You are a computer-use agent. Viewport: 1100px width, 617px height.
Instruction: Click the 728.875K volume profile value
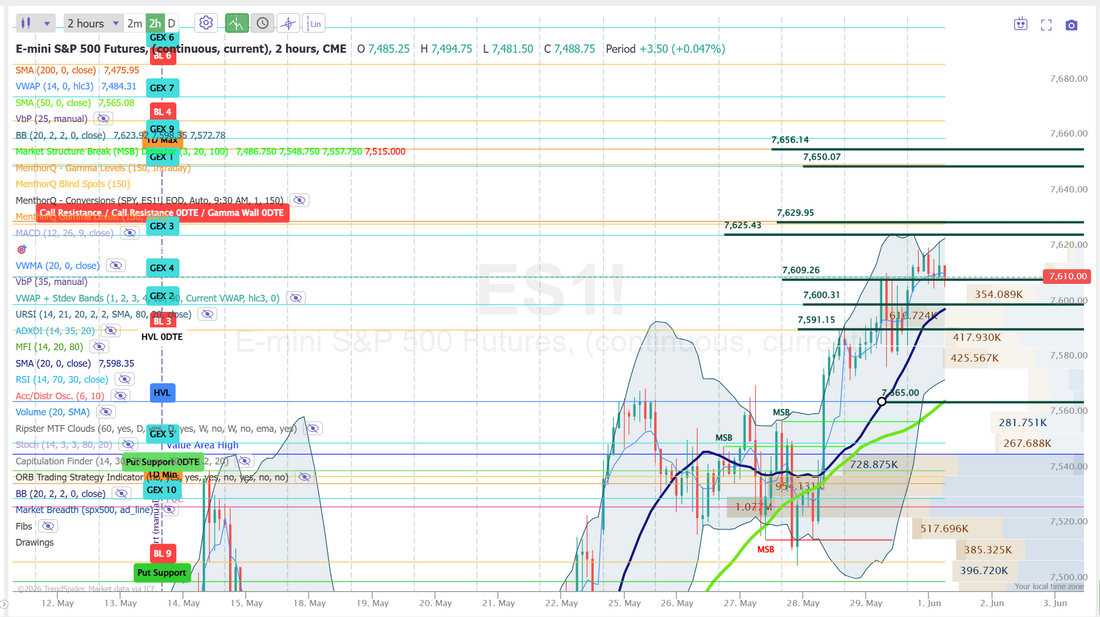[873, 464]
